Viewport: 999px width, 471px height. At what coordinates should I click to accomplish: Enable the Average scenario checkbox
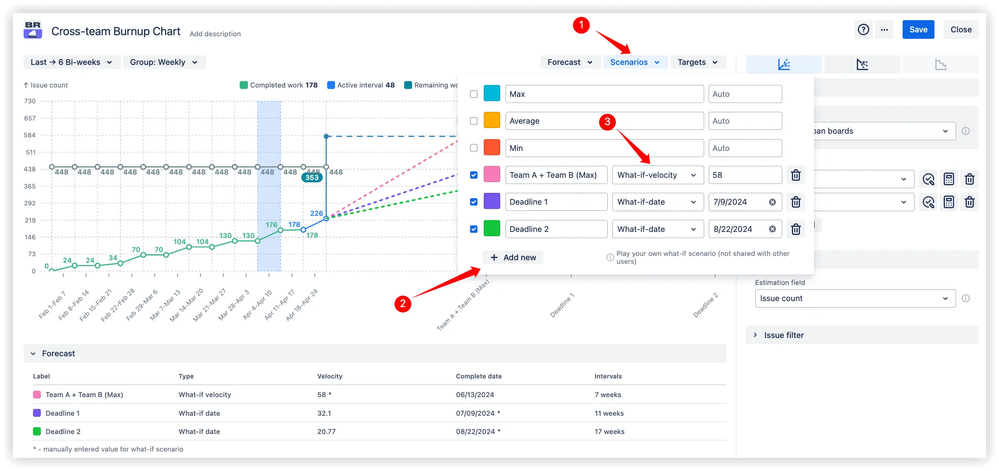474,121
